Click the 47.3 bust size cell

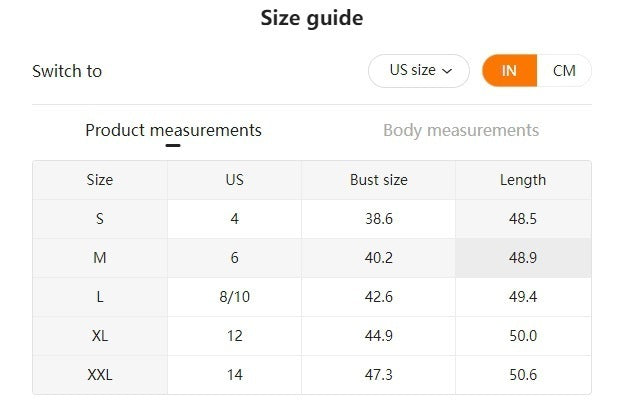click(x=379, y=375)
